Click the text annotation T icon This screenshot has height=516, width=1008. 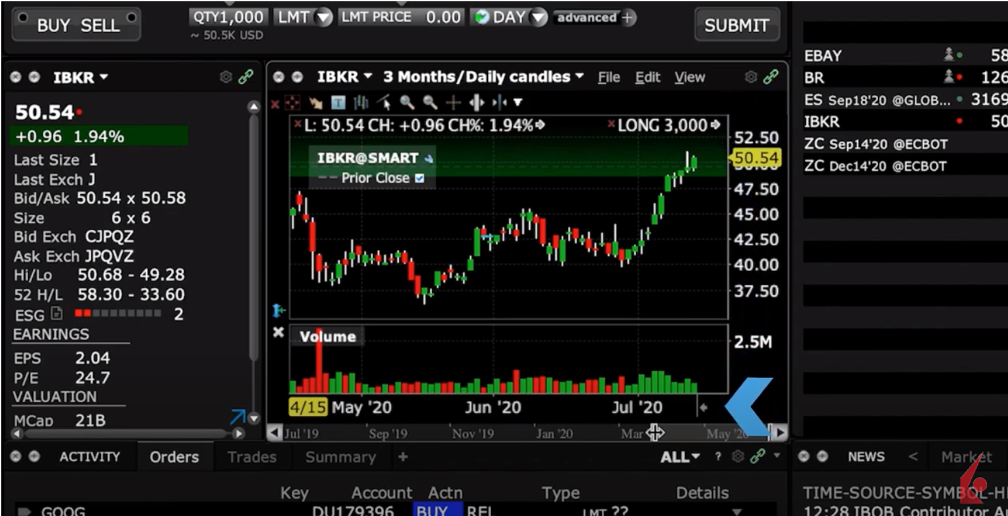(x=338, y=102)
